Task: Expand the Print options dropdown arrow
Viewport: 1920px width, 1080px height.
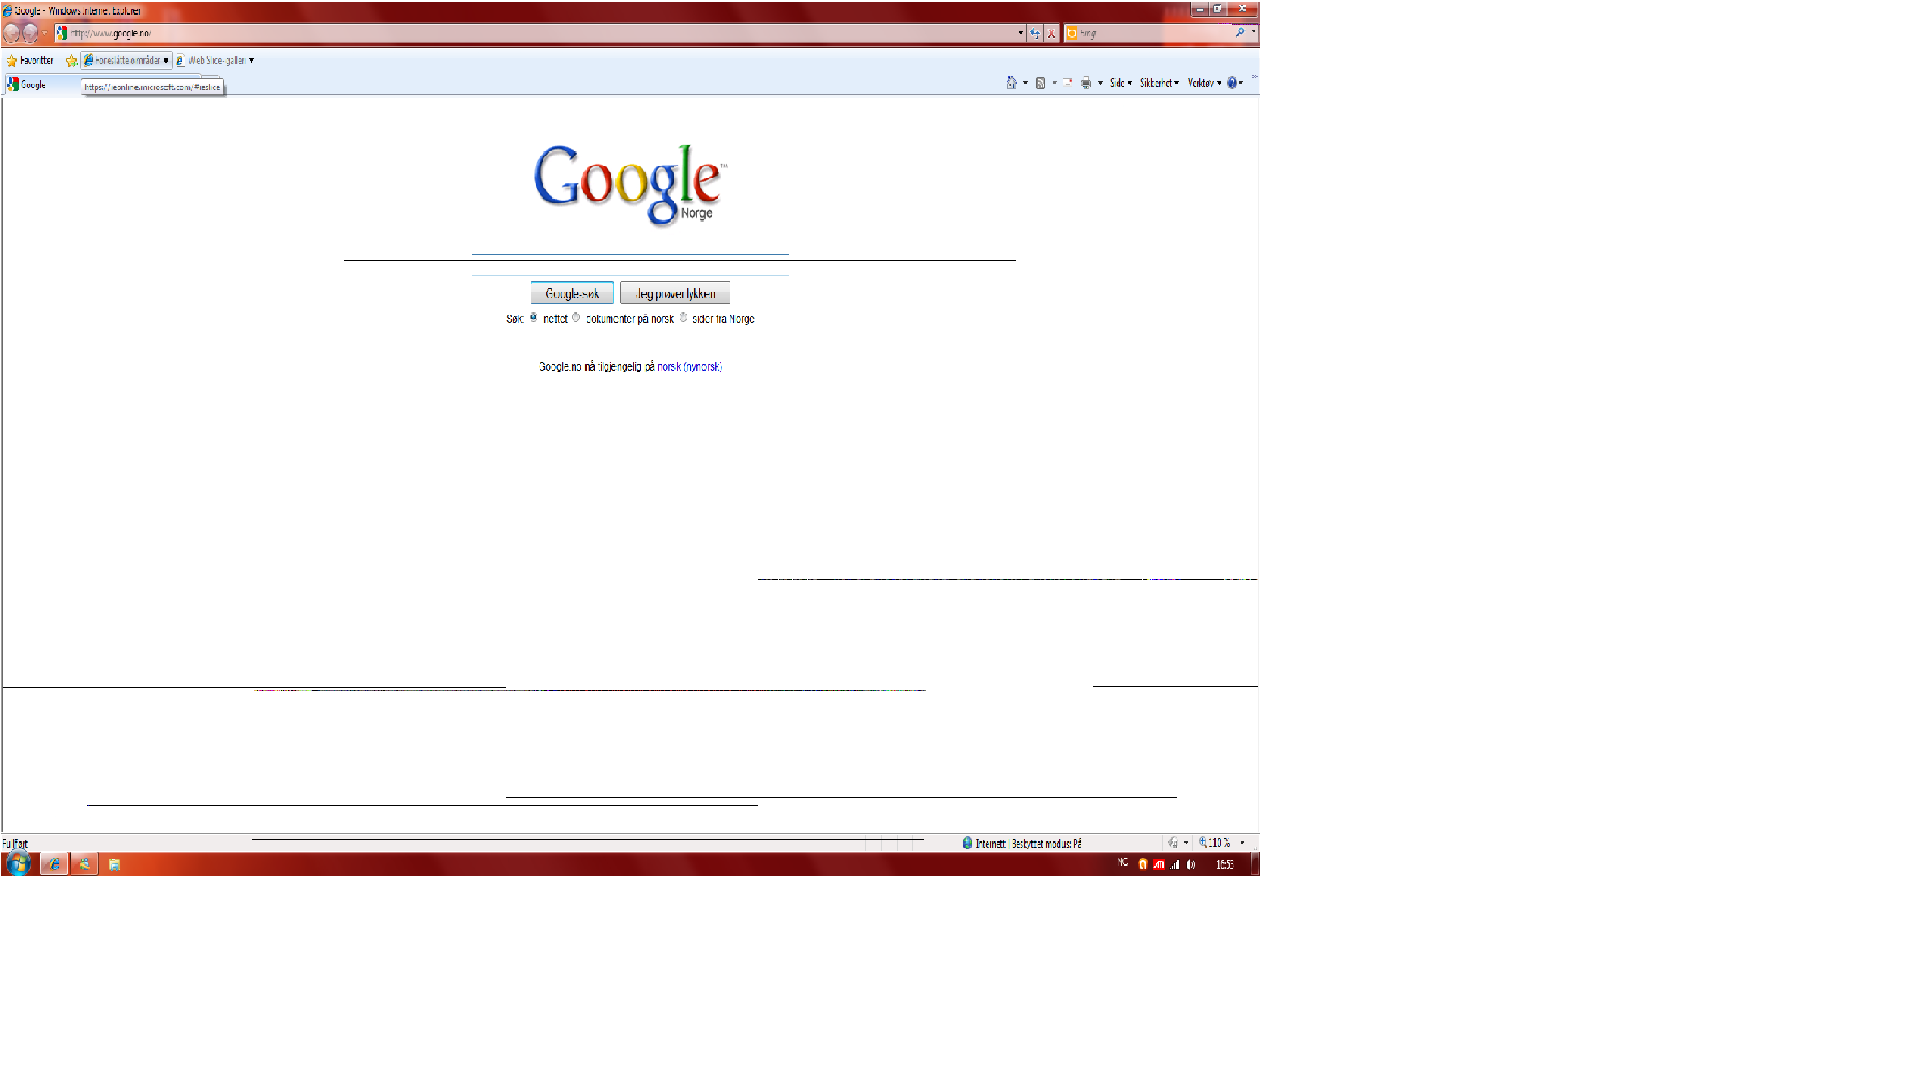Action: click(x=1100, y=83)
